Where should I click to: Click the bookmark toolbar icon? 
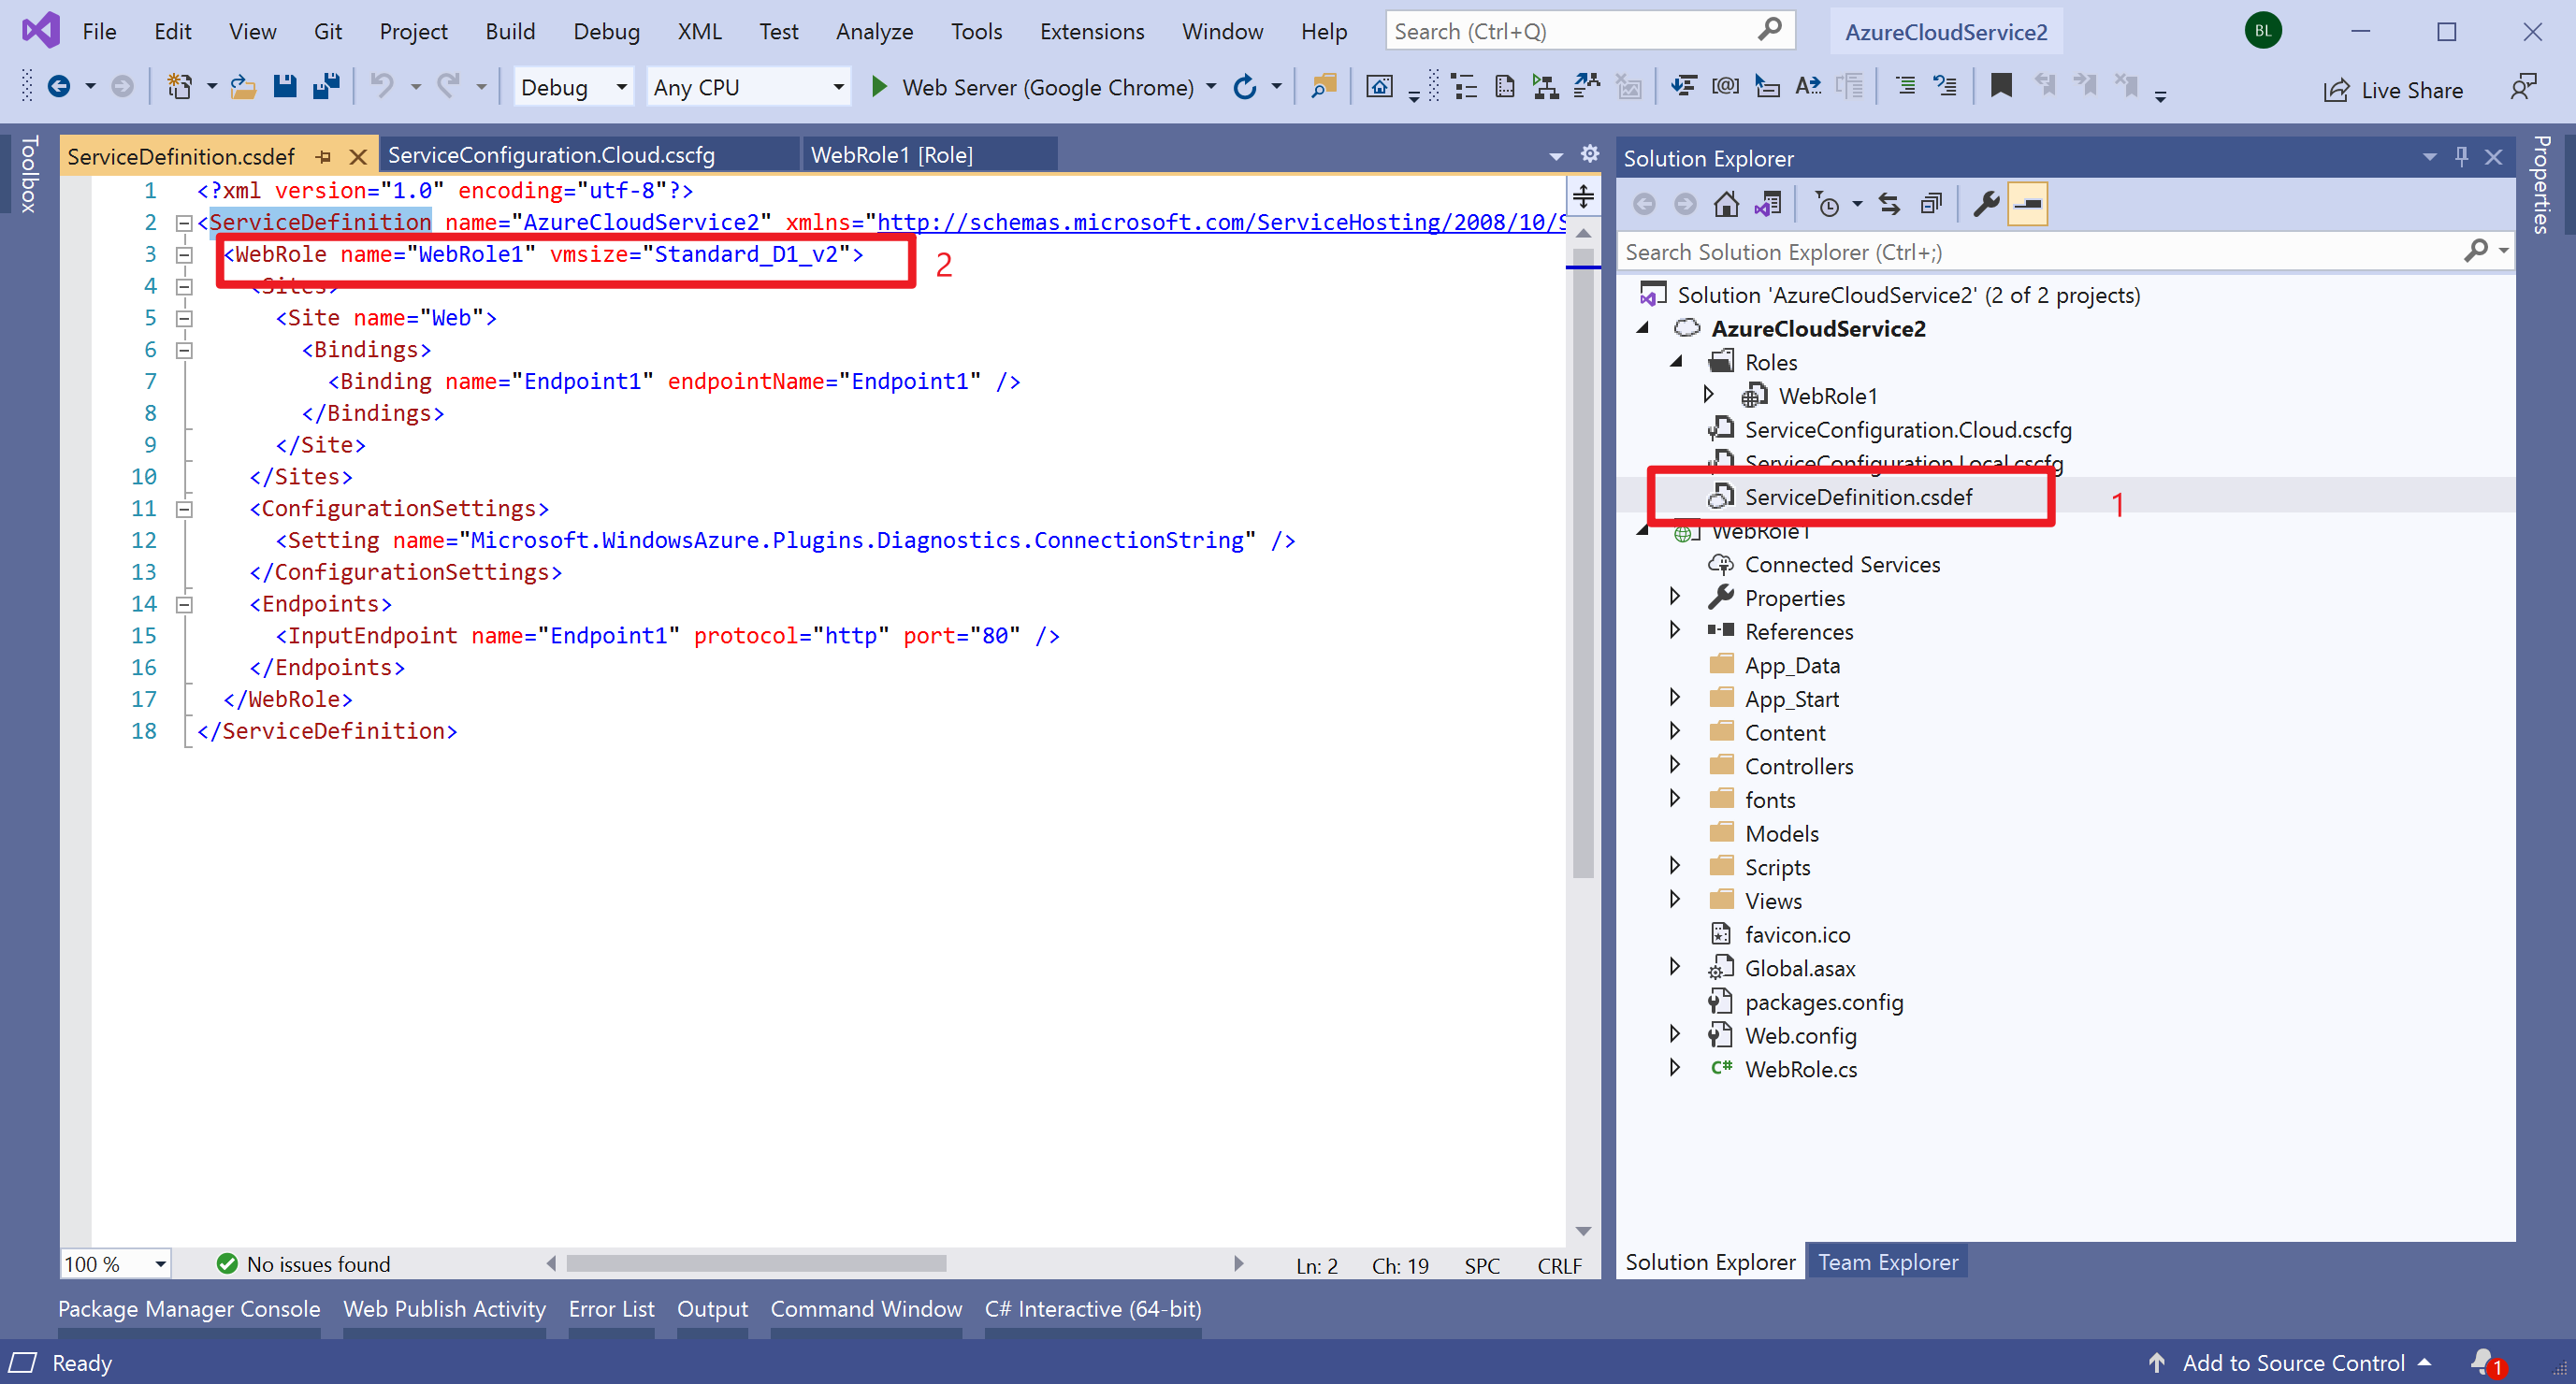coord(2001,87)
